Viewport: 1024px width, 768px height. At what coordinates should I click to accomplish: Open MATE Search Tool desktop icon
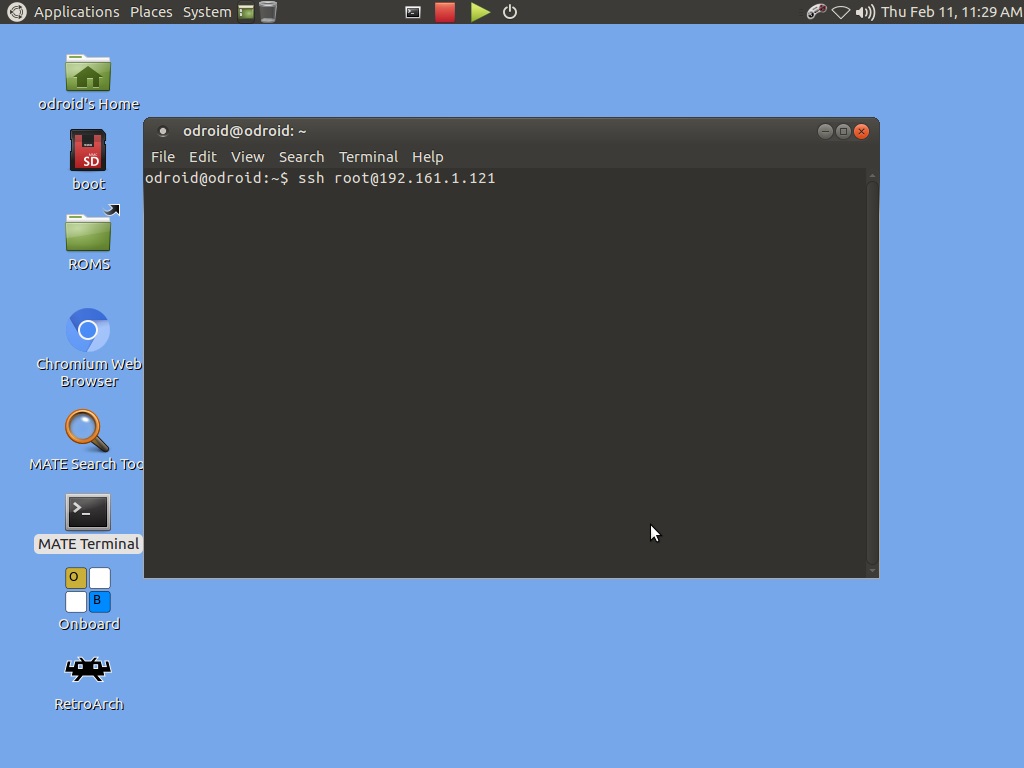point(88,431)
